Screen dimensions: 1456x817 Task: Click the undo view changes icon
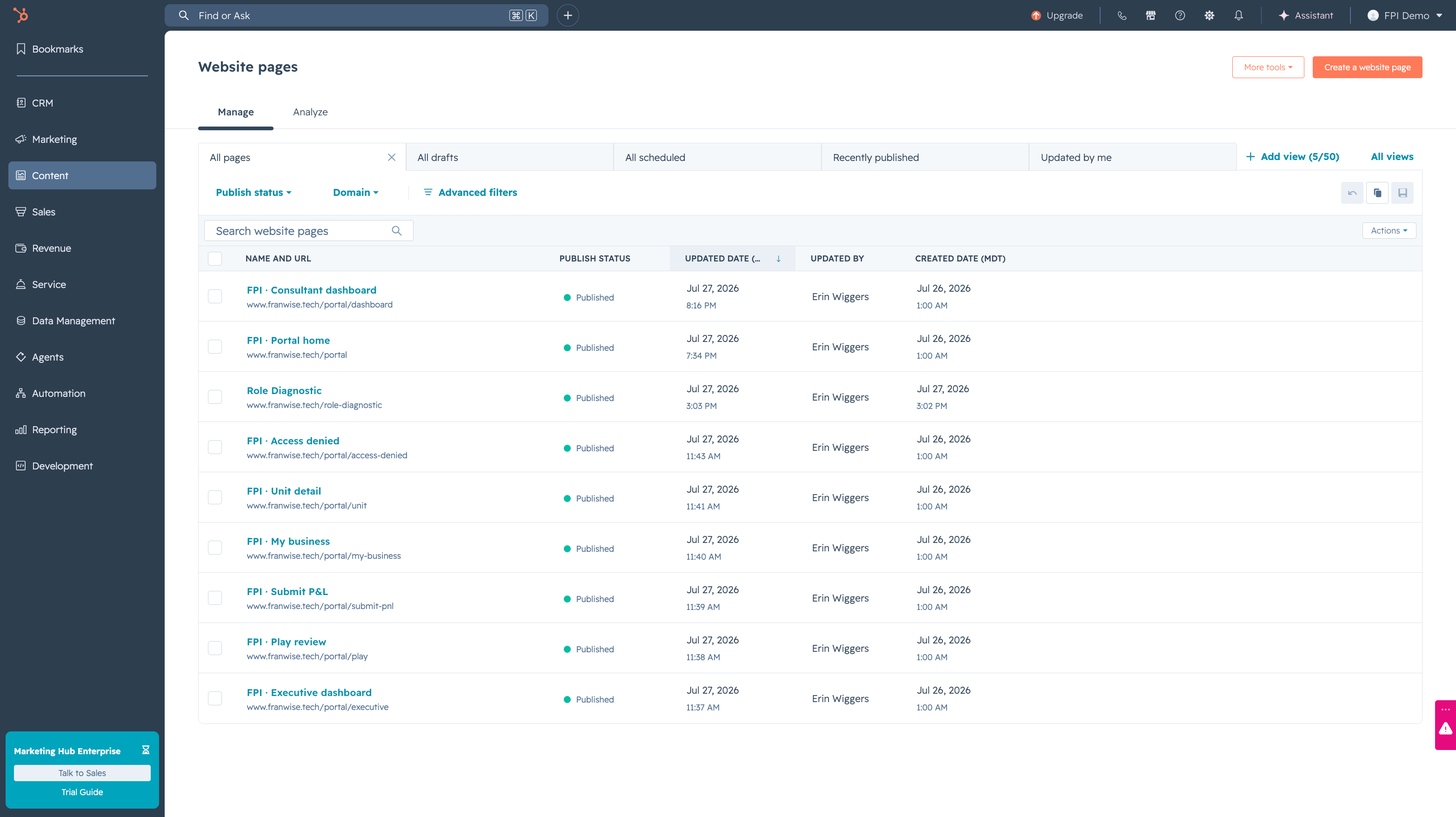point(1352,193)
